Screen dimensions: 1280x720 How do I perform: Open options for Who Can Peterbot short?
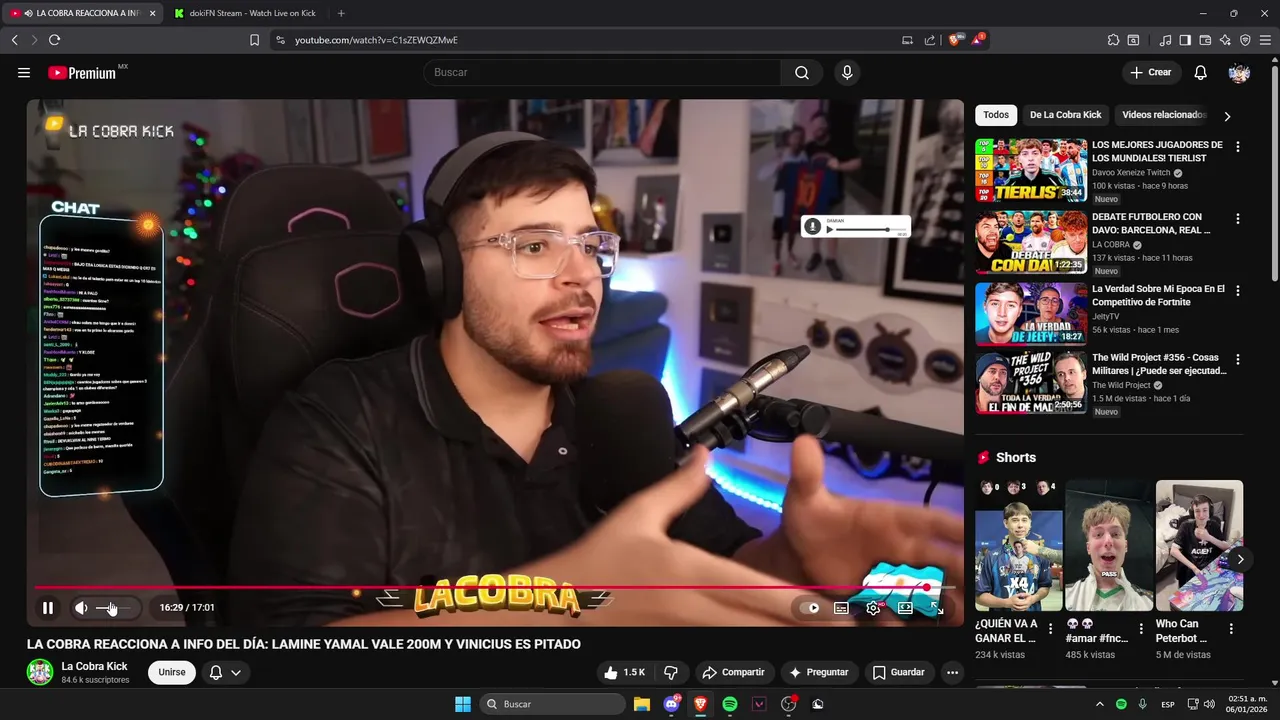click(1231, 629)
